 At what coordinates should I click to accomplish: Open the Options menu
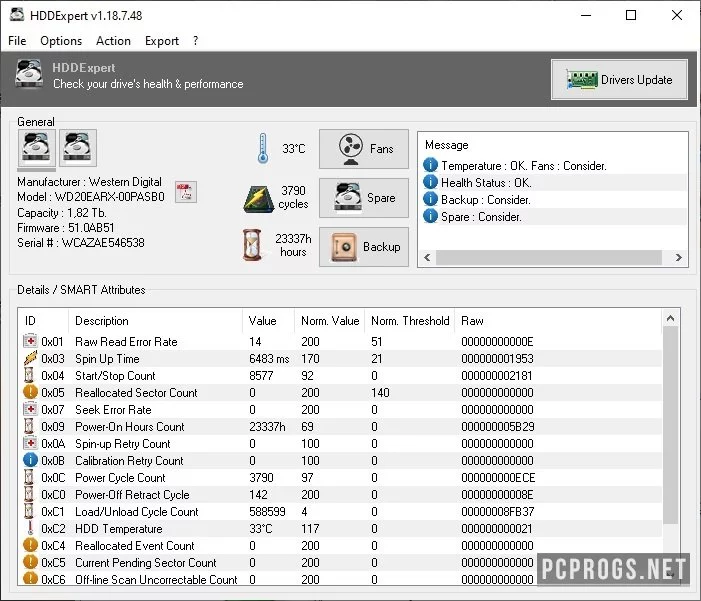(x=61, y=41)
